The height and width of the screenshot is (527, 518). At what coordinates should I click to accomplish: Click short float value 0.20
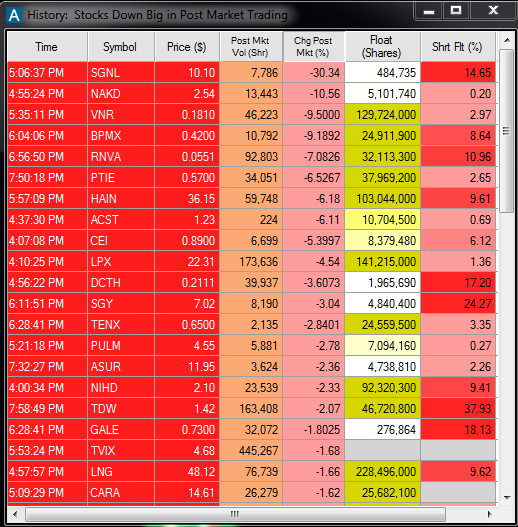[458, 93]
